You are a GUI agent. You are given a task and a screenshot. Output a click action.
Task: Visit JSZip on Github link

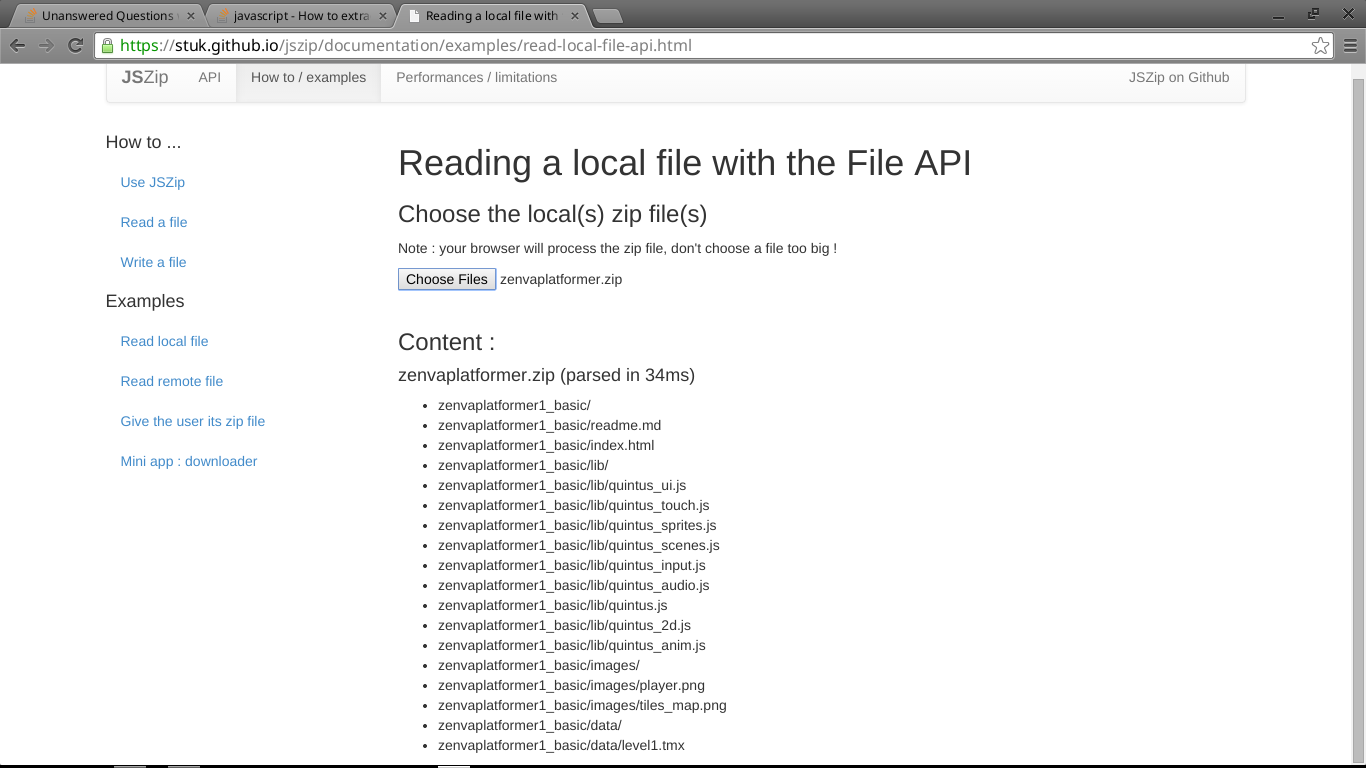[1179, 77]
